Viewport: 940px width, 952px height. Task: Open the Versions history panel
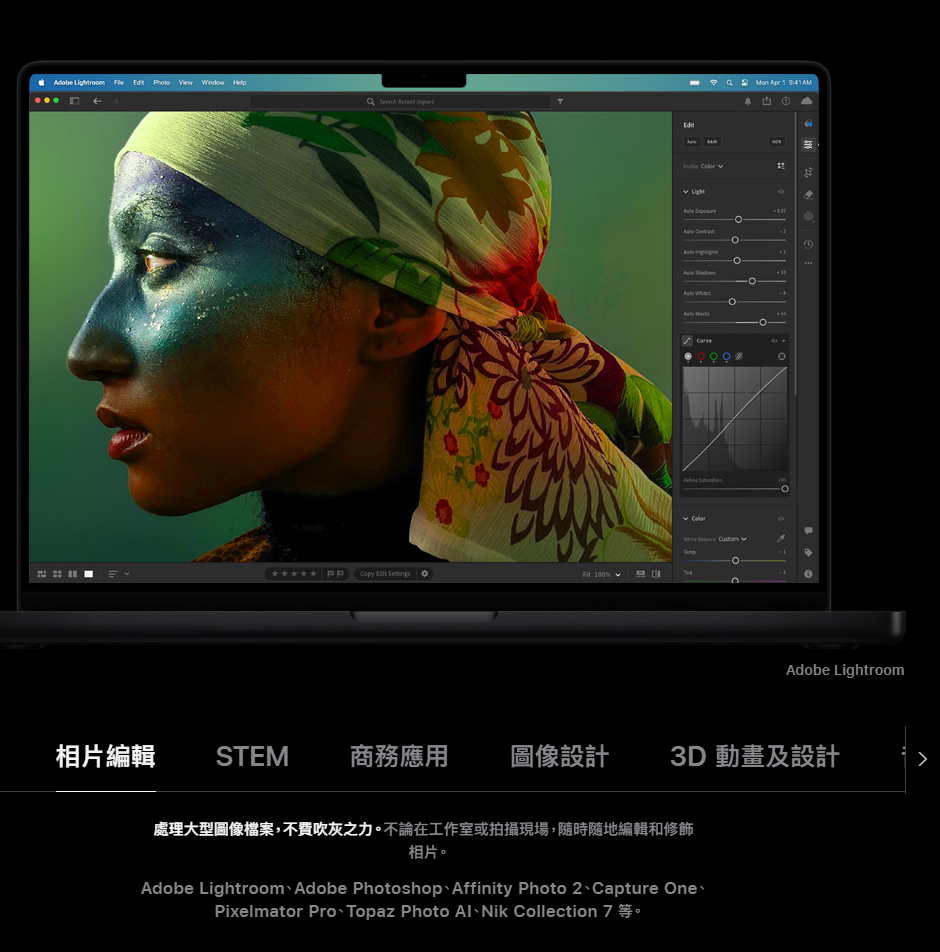(808, 244)
